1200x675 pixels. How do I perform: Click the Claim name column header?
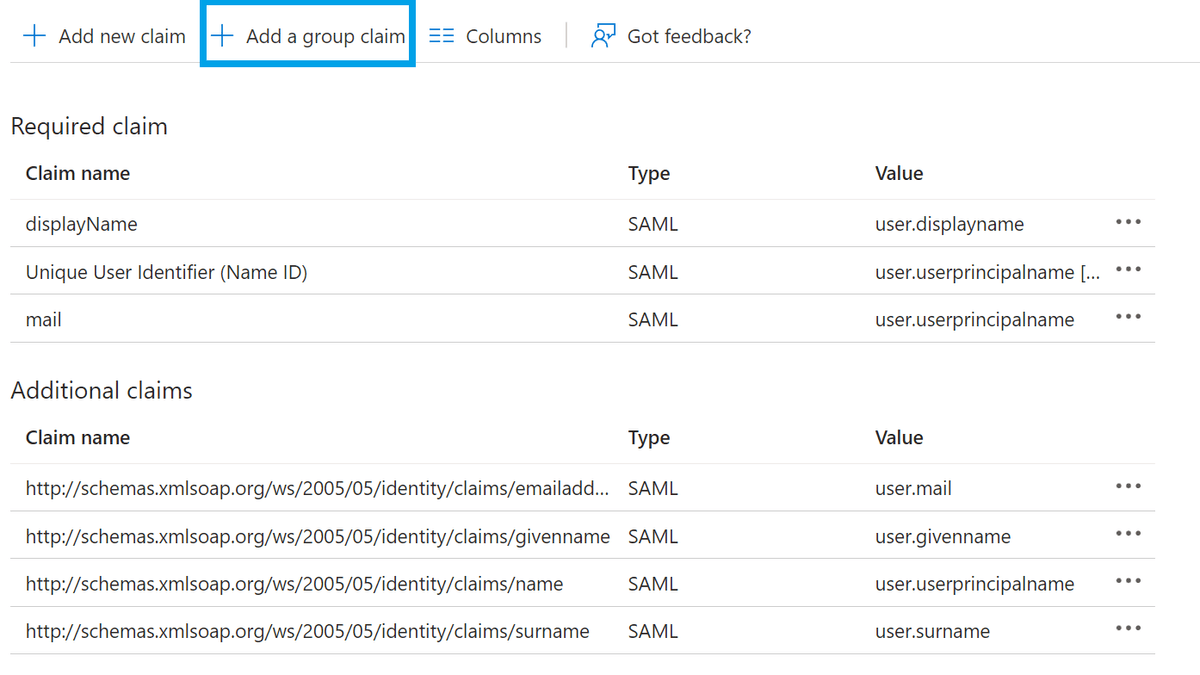tap(78, 172)
